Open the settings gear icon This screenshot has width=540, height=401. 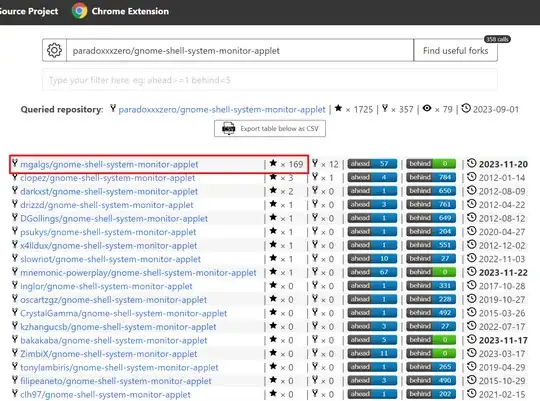[54, 50]
